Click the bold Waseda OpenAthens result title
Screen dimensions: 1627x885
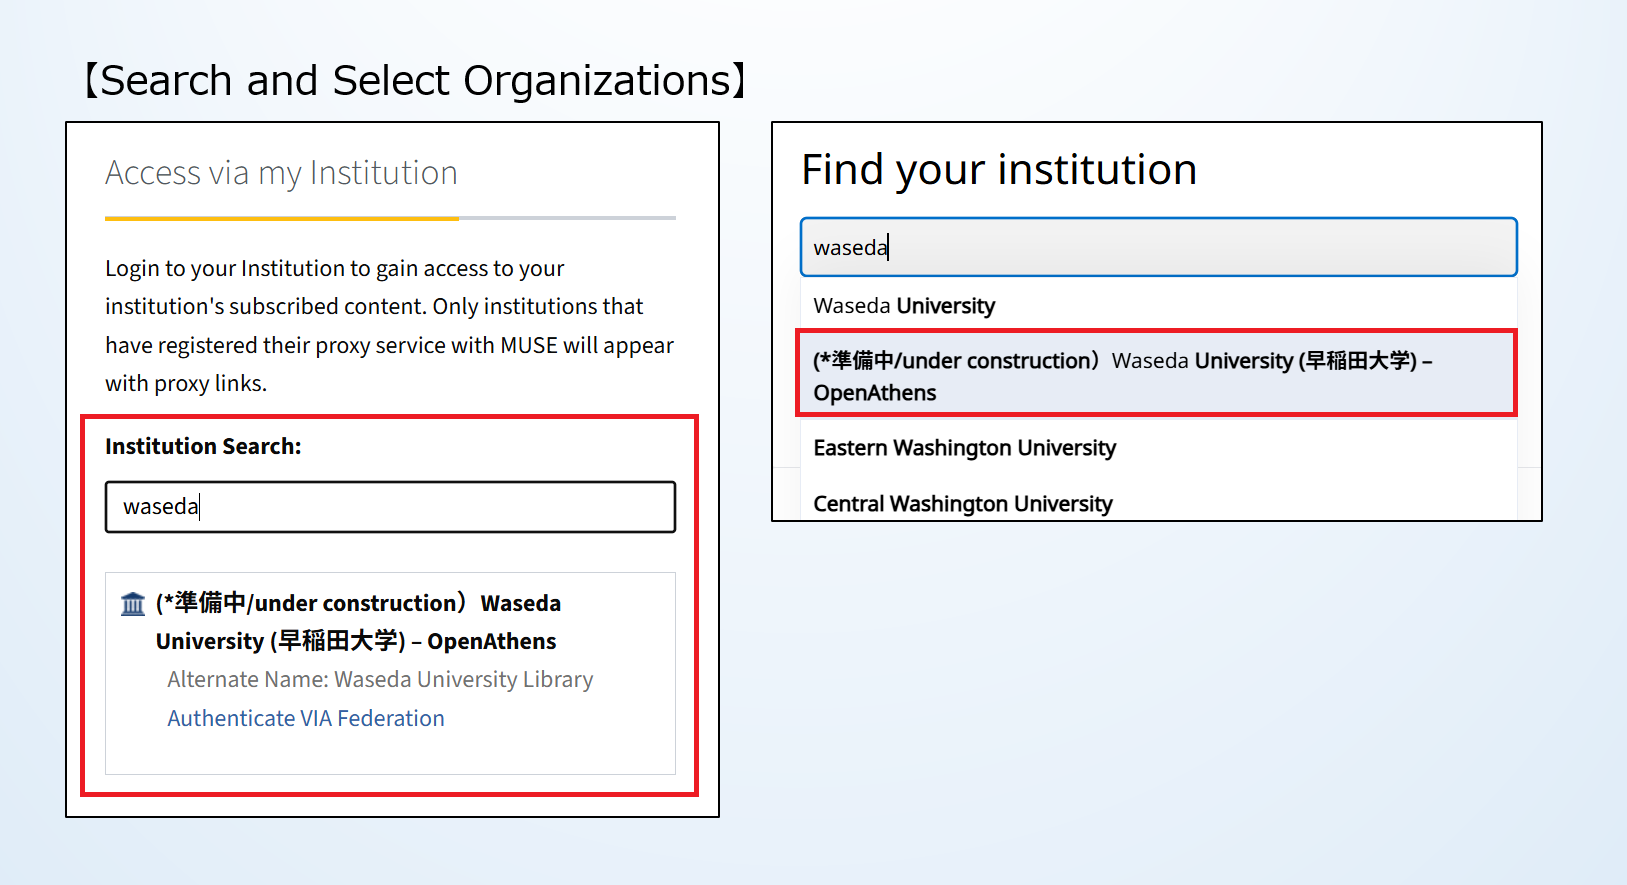[x=358, y=621]
